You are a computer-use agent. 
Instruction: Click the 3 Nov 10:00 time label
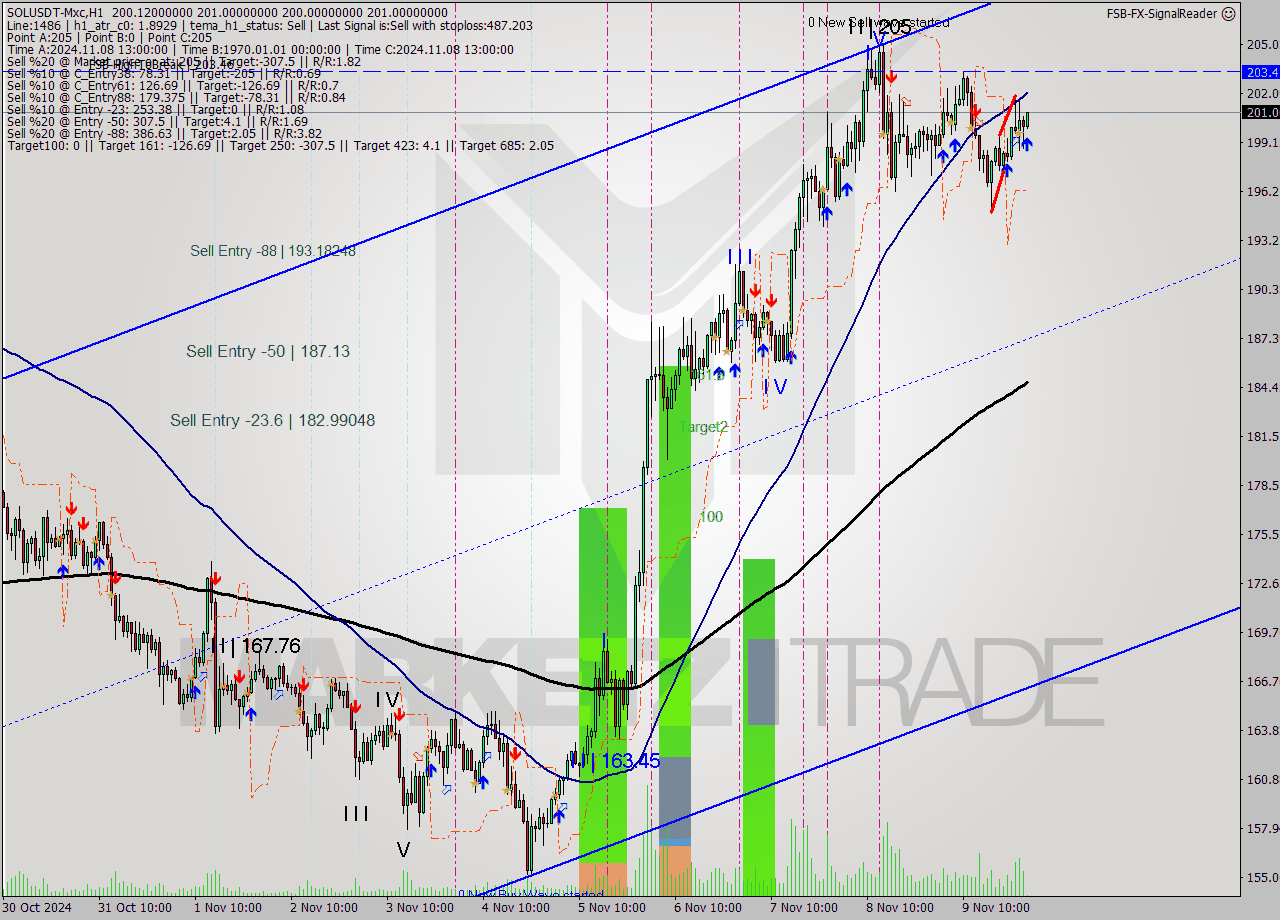click(x=419, y=908)
